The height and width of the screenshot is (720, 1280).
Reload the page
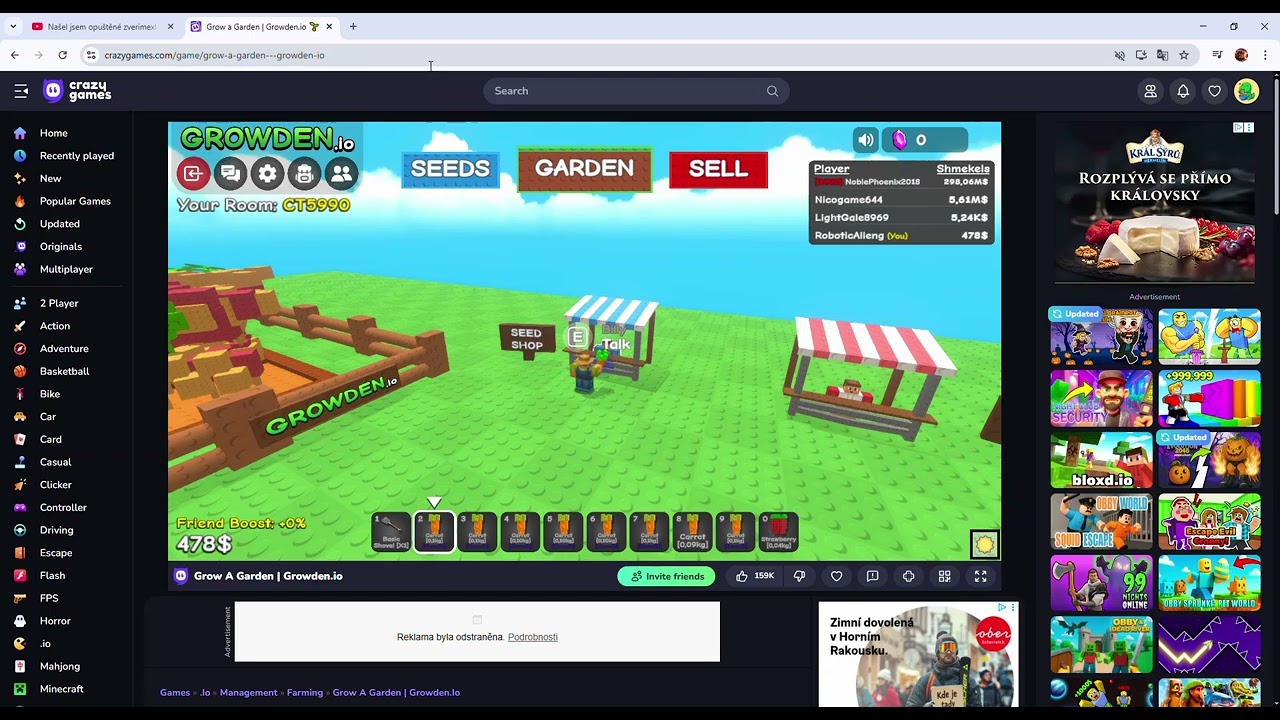(62, 55)
